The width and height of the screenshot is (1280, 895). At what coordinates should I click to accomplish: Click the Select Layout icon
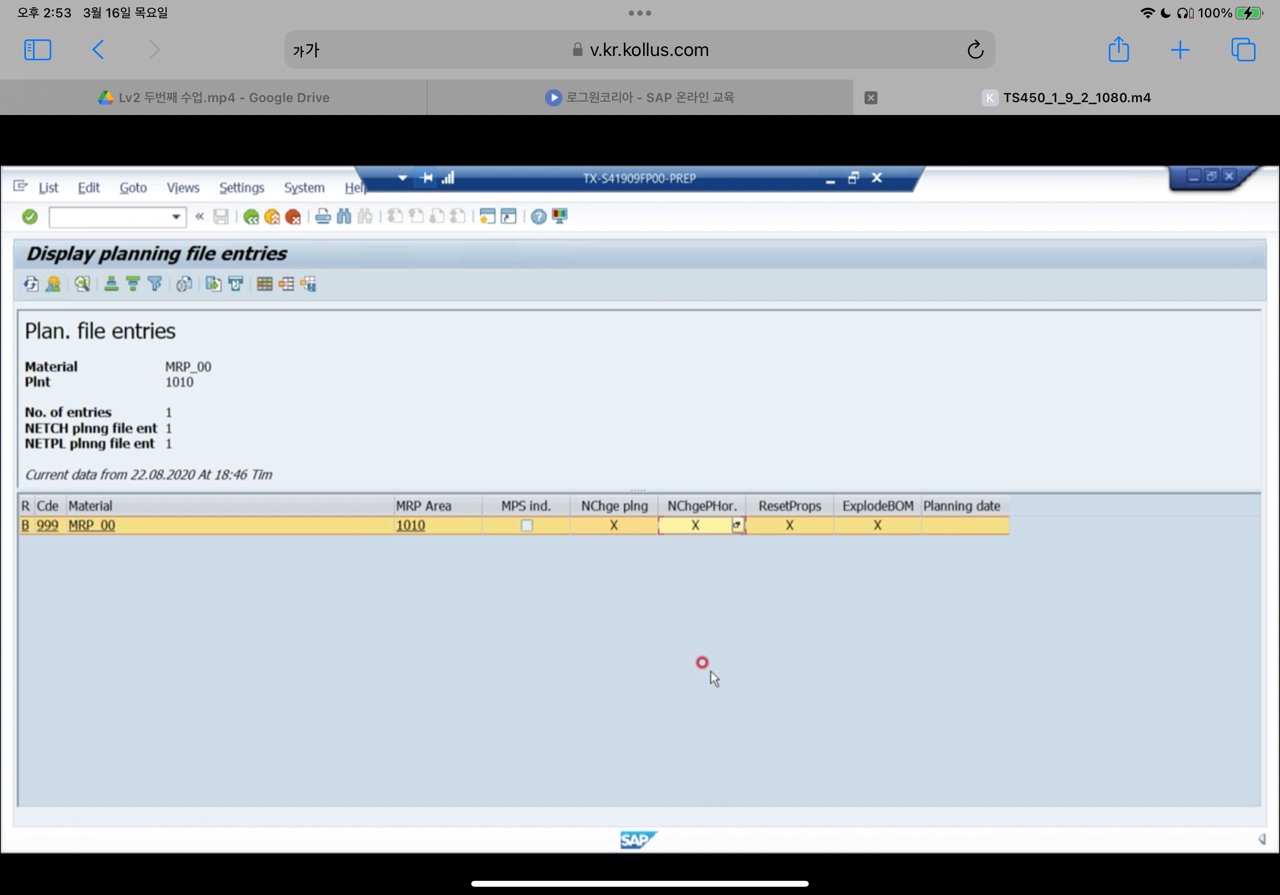[286, 285]
